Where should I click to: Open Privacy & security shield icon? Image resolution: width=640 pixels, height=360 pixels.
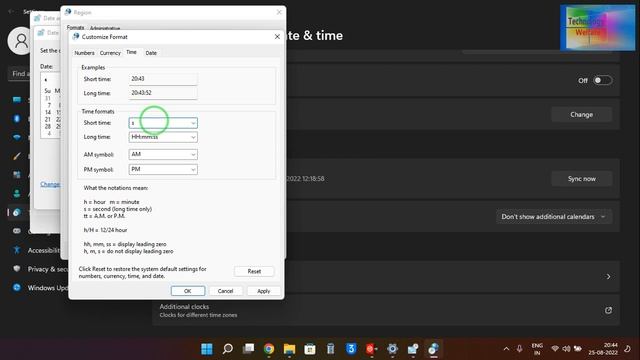(17, 269)
